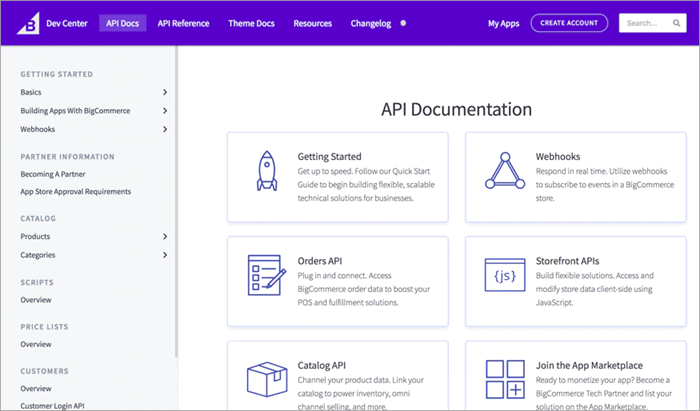Click the App Marketplace grid icon
The width and height of the screenshot is (700, 411).
click(x=505, y=379)
